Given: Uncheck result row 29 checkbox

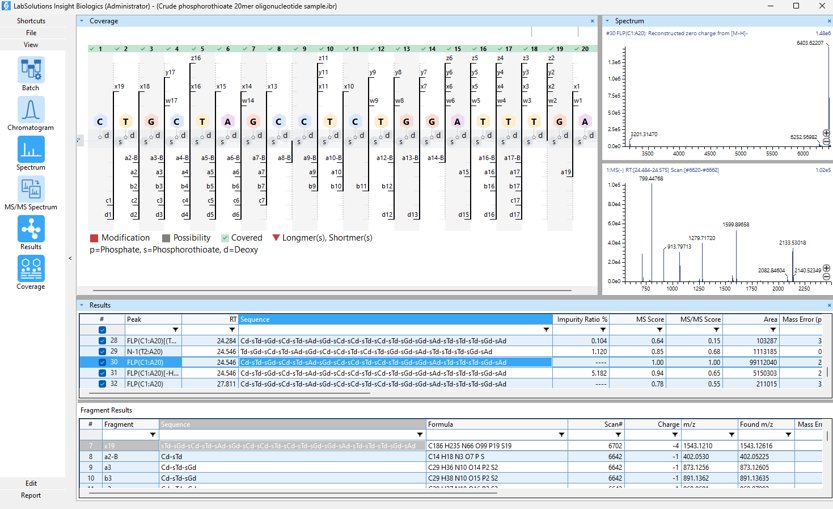Looking at the screenshot, I should click(103, 351).
